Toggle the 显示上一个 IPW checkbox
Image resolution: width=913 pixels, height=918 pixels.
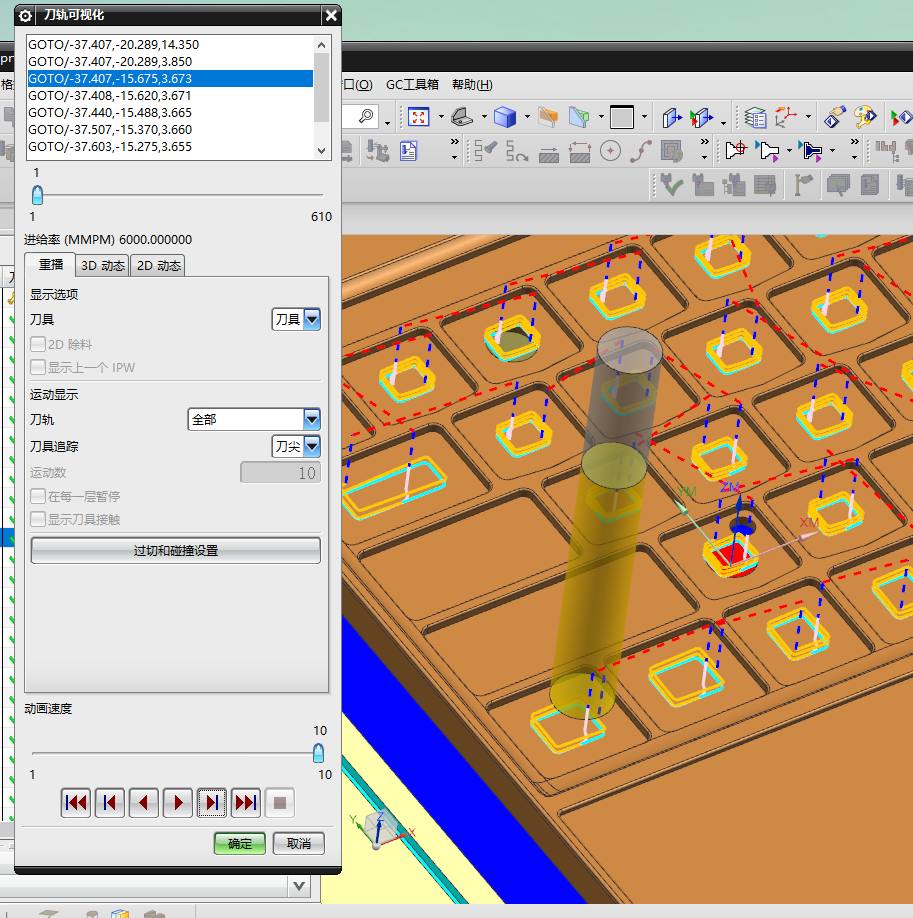[x=38, y=367]
